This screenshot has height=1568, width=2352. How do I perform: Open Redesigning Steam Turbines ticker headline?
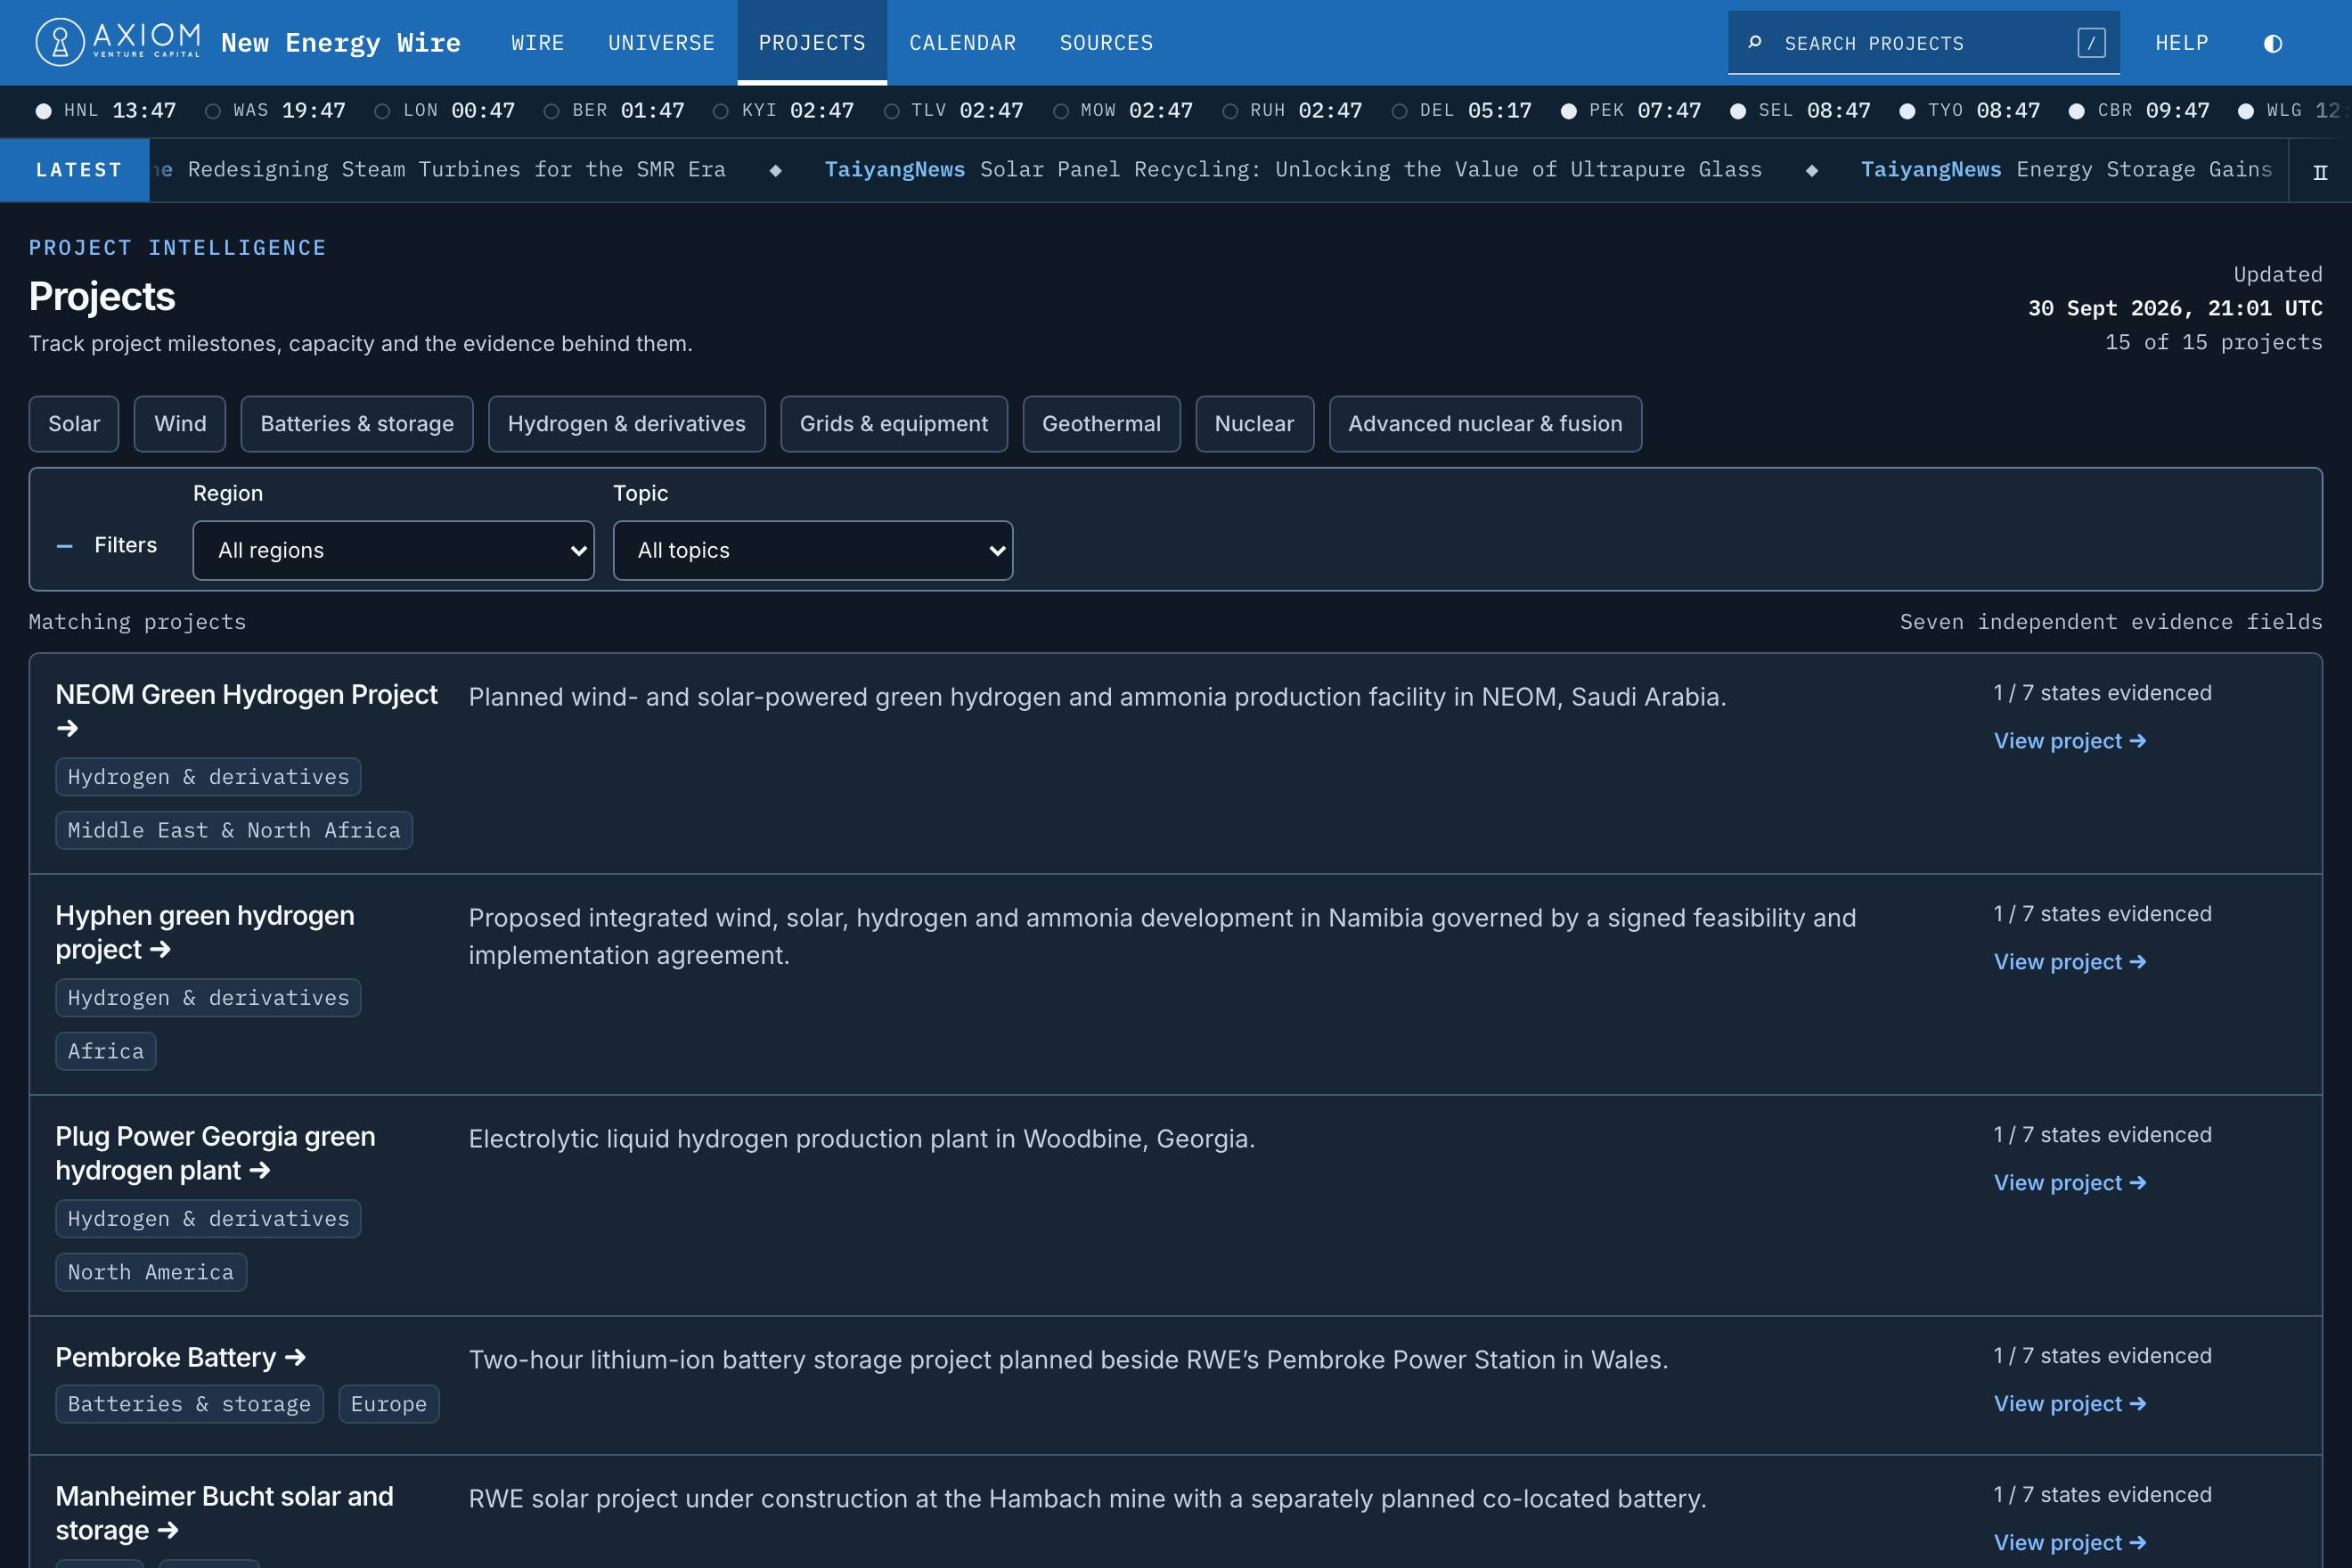(x=456, y=170)
